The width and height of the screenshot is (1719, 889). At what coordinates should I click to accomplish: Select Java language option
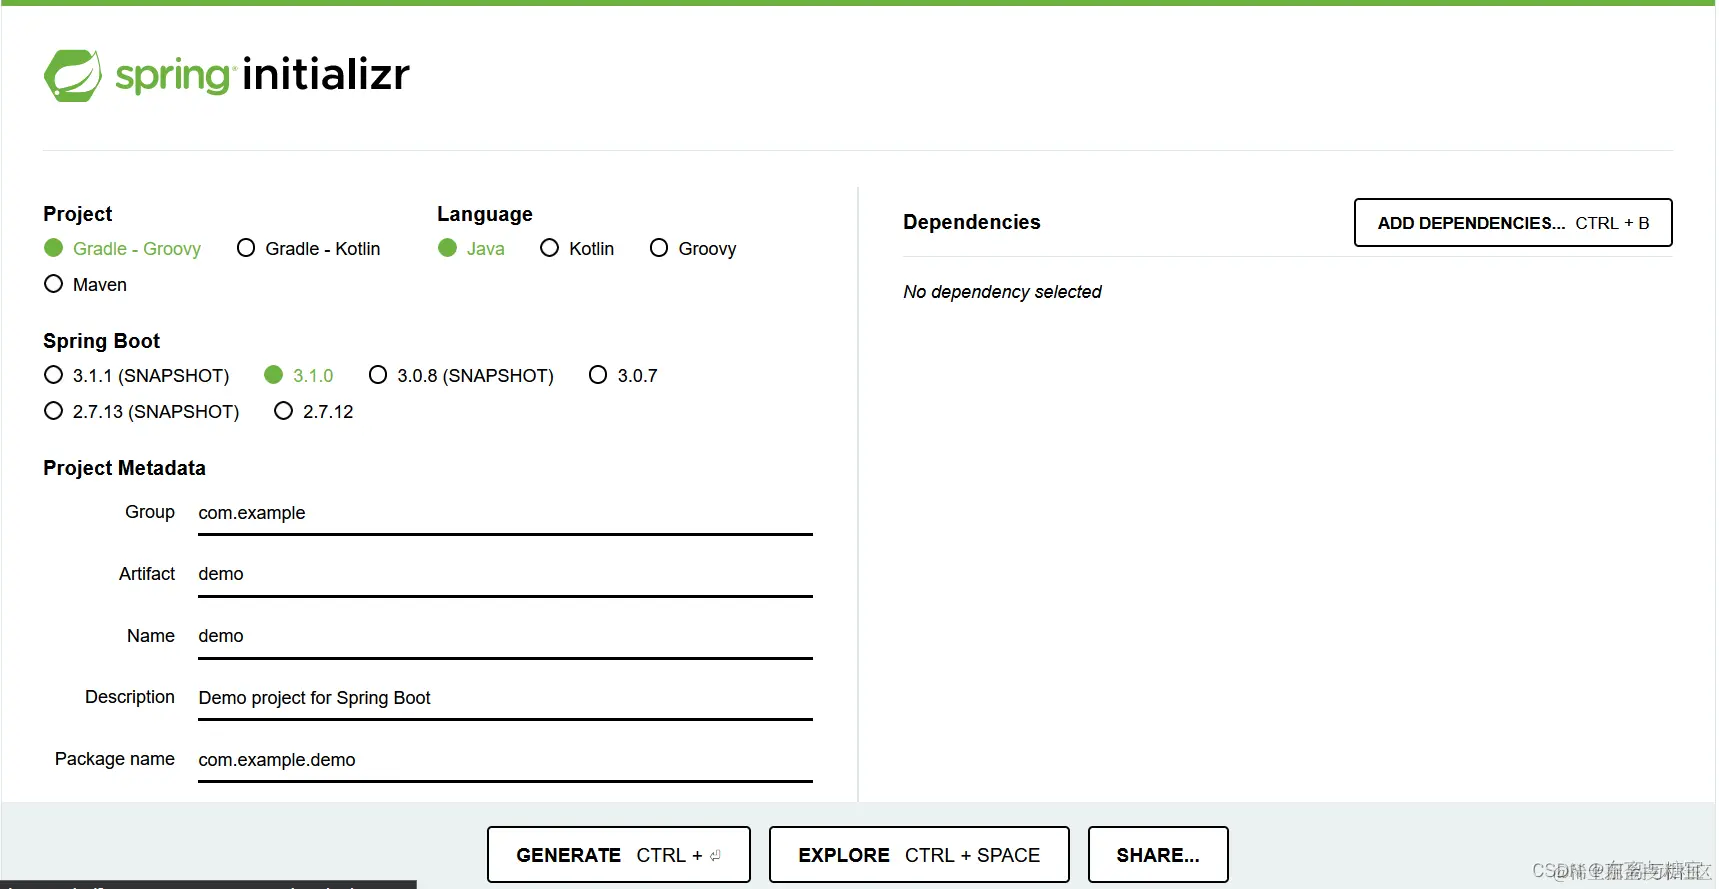tap(471, 248)
